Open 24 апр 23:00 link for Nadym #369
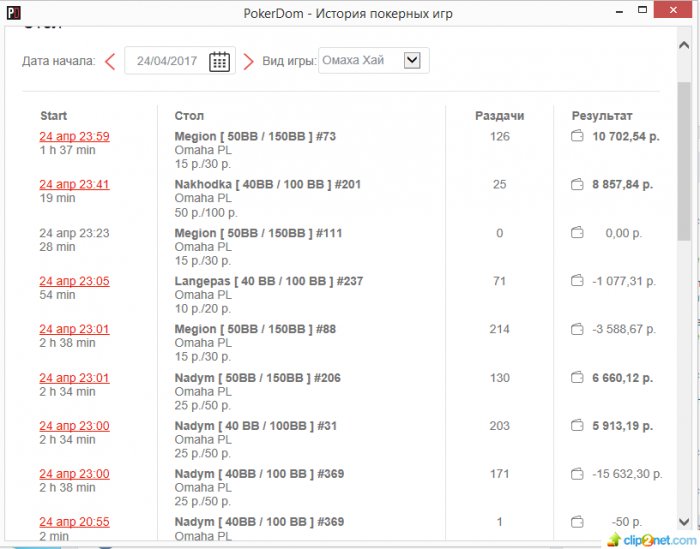The height and width of the screenshot is (549, 700). tap(74, 474)
